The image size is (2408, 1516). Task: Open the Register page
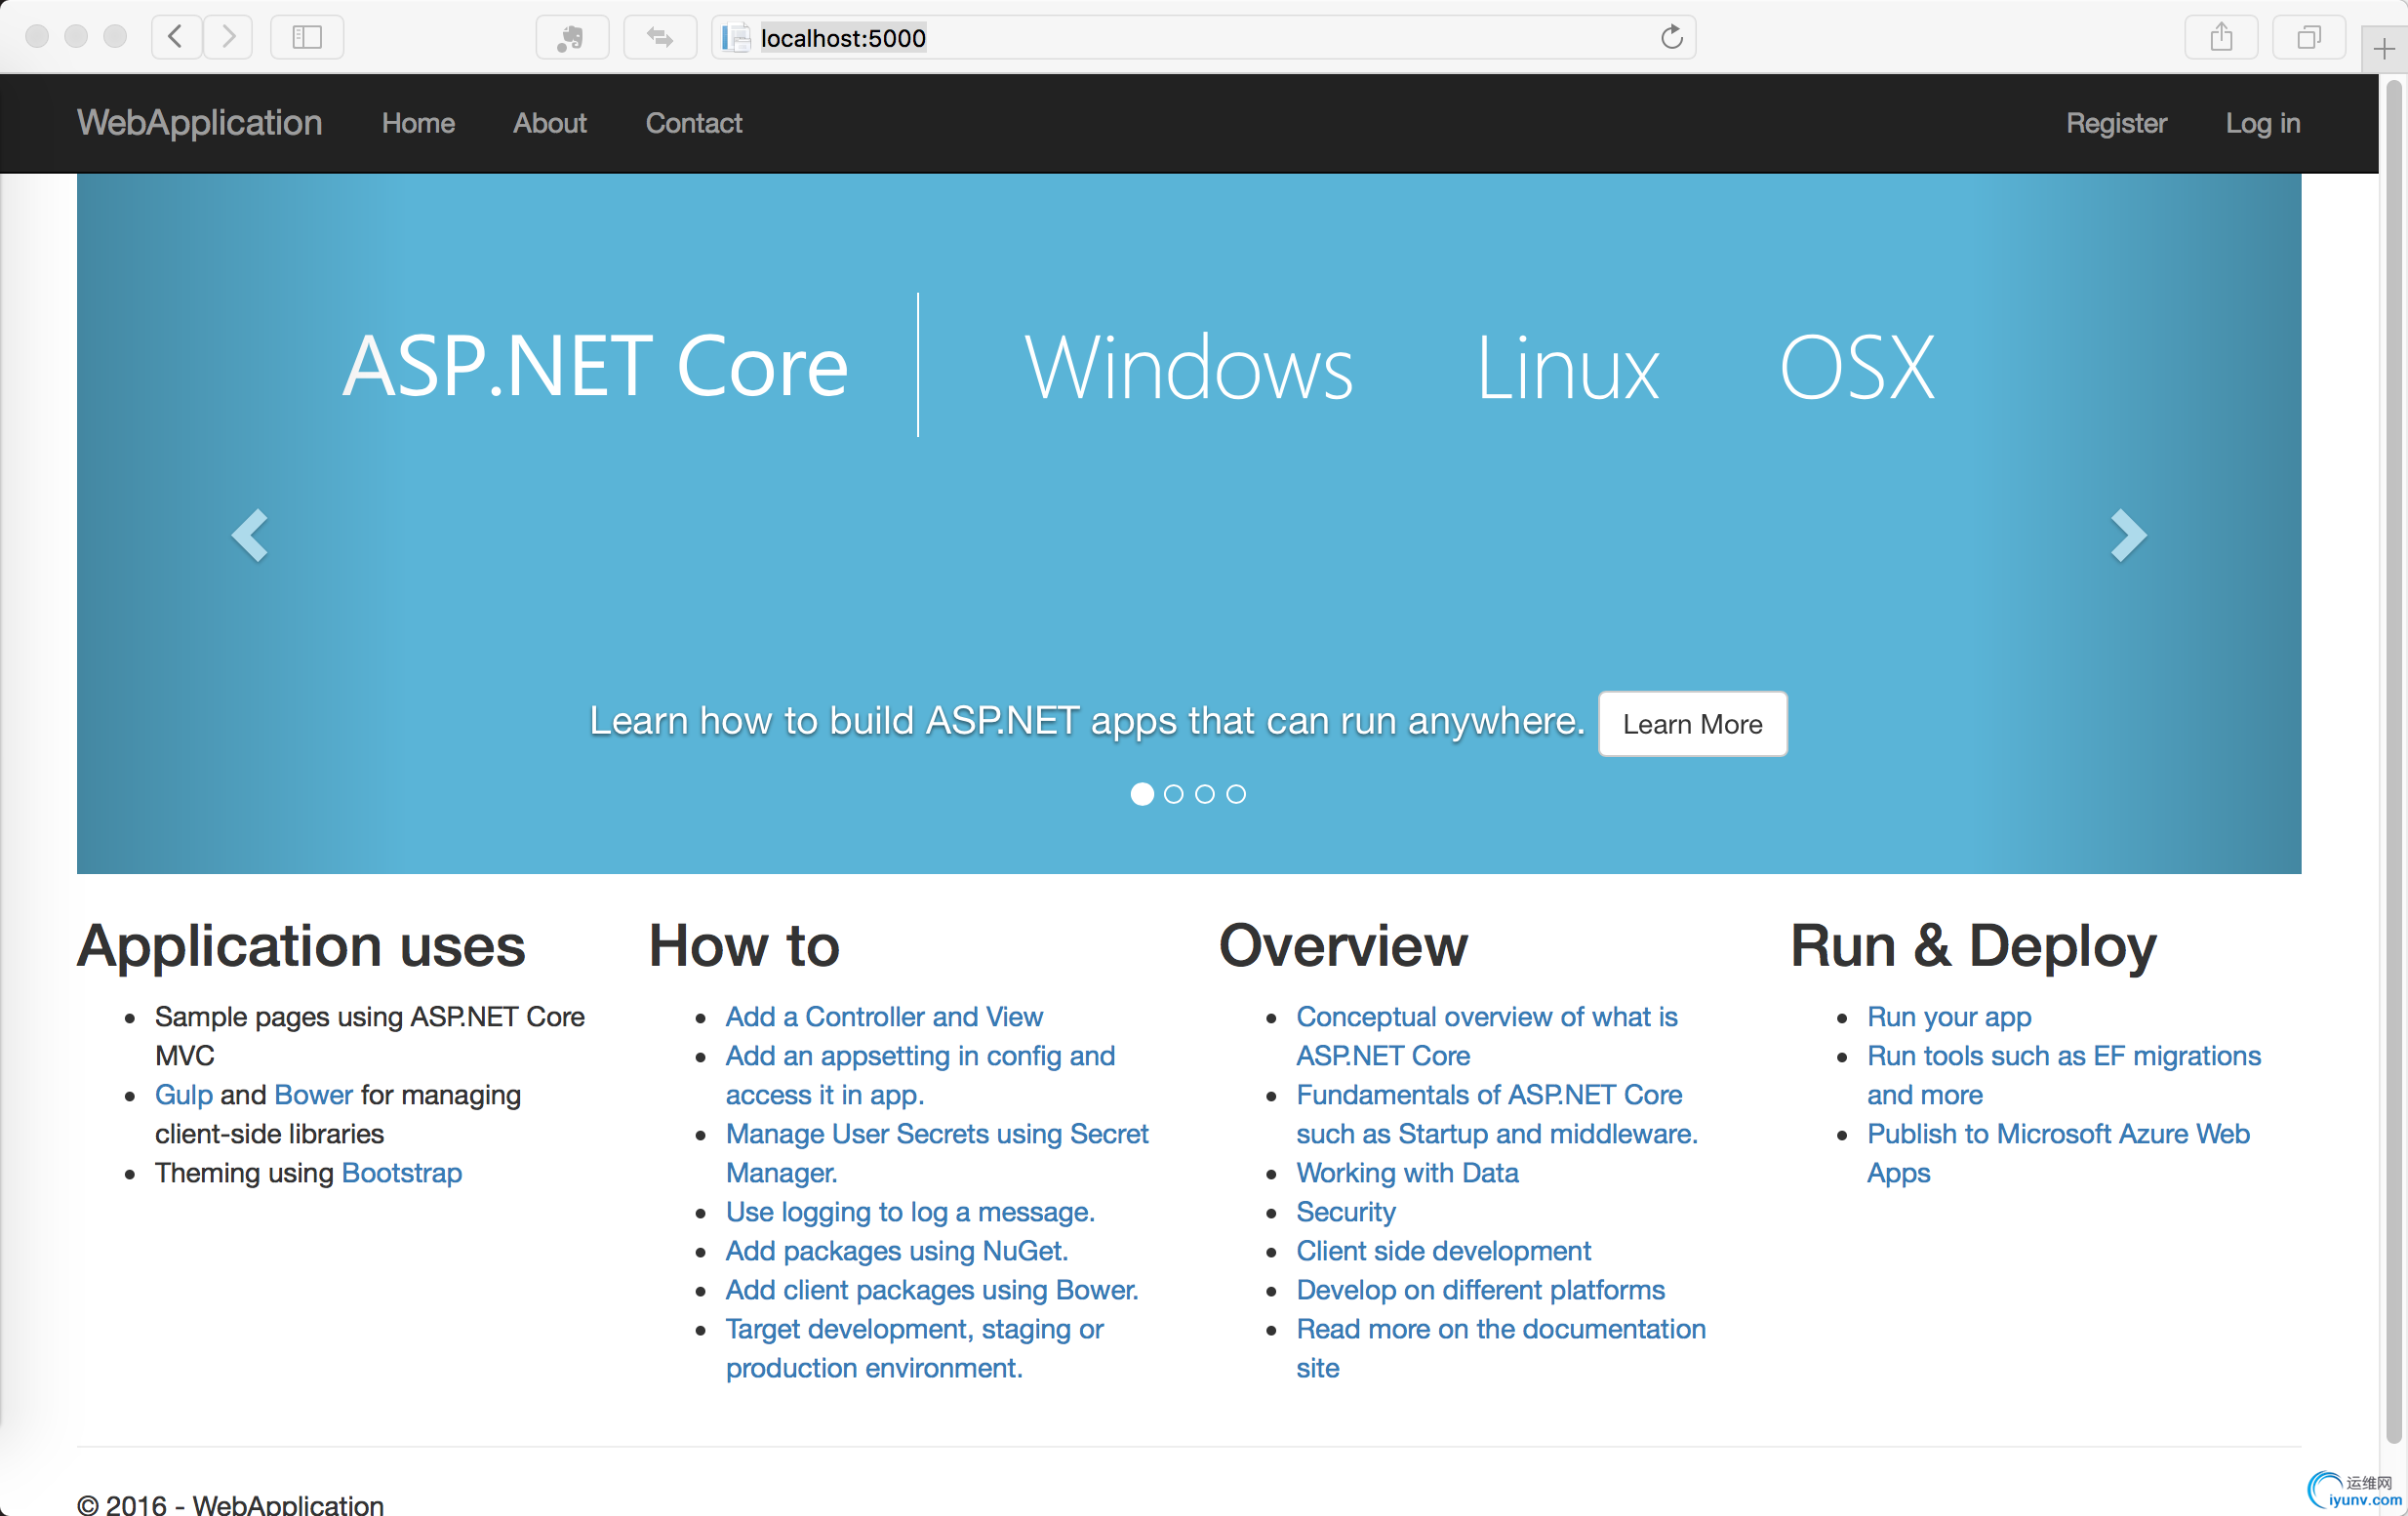2116,123
